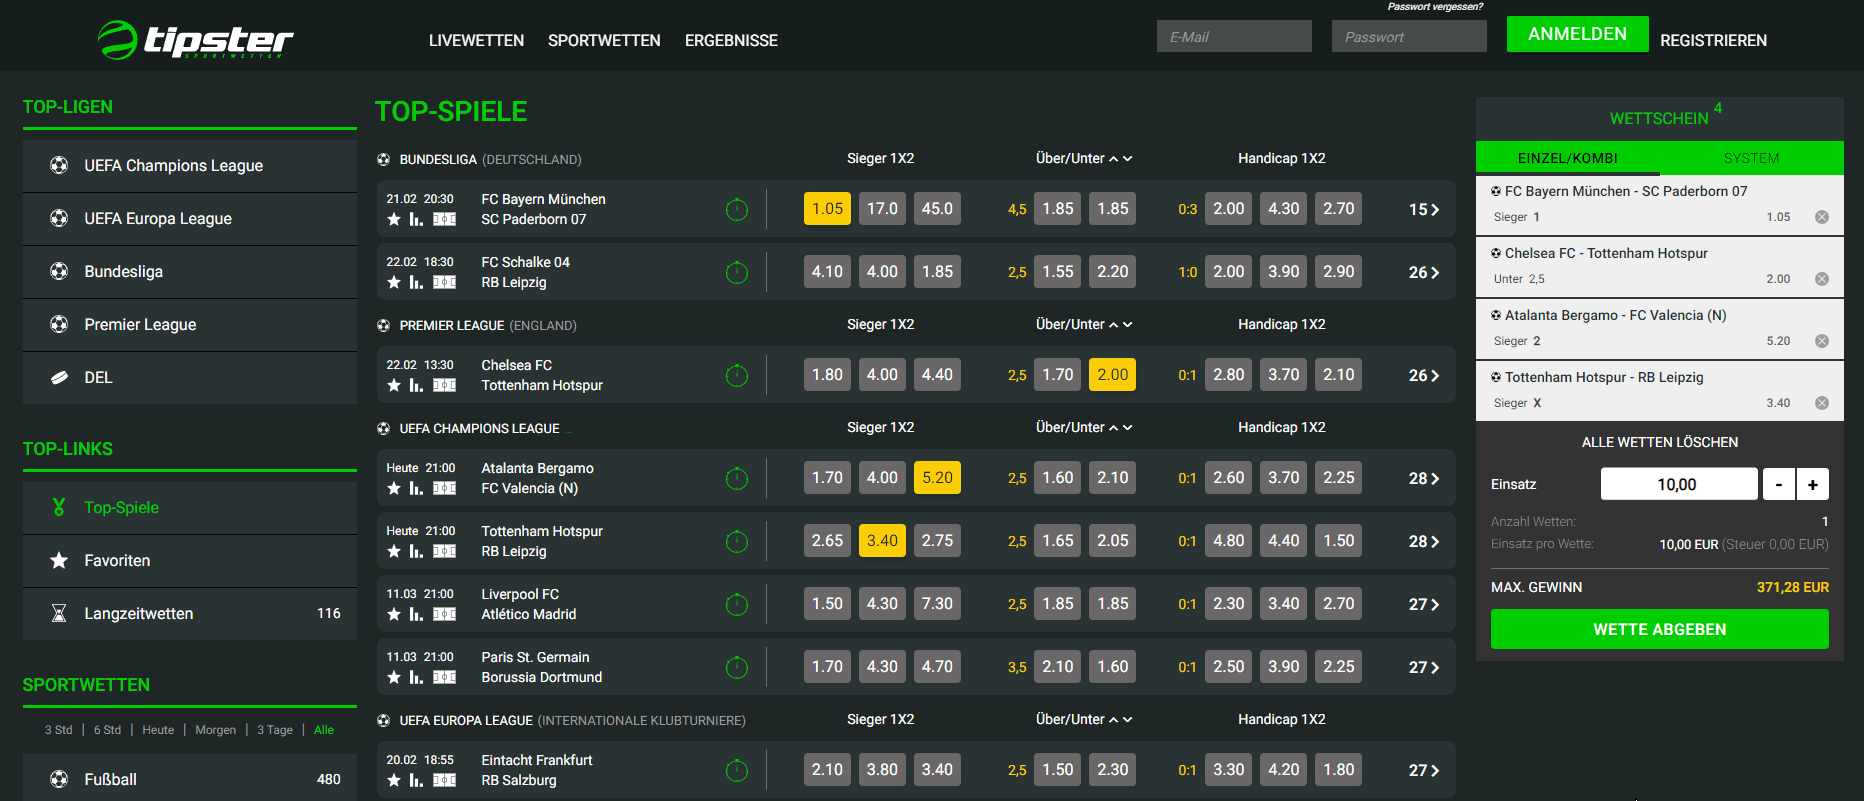1864x801 pixels.
Task: Click ball icon at Bundesliga (Deutschland) header
Action: click(x=383, y=159)
